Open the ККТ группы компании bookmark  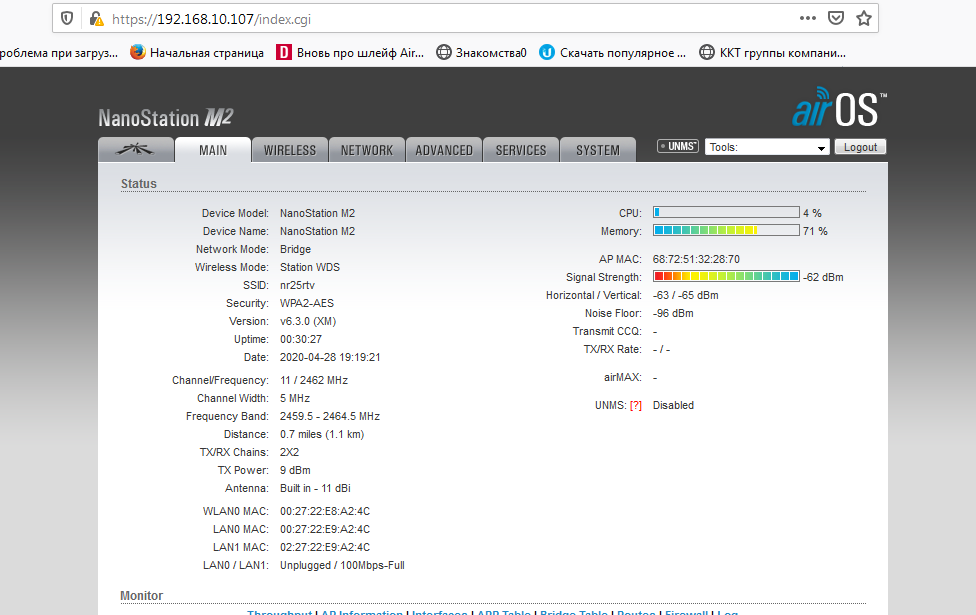click(x=772, y=53)
